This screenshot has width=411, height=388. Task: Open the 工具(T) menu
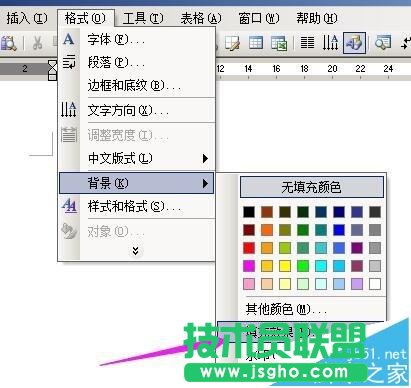tap(143, 18)
